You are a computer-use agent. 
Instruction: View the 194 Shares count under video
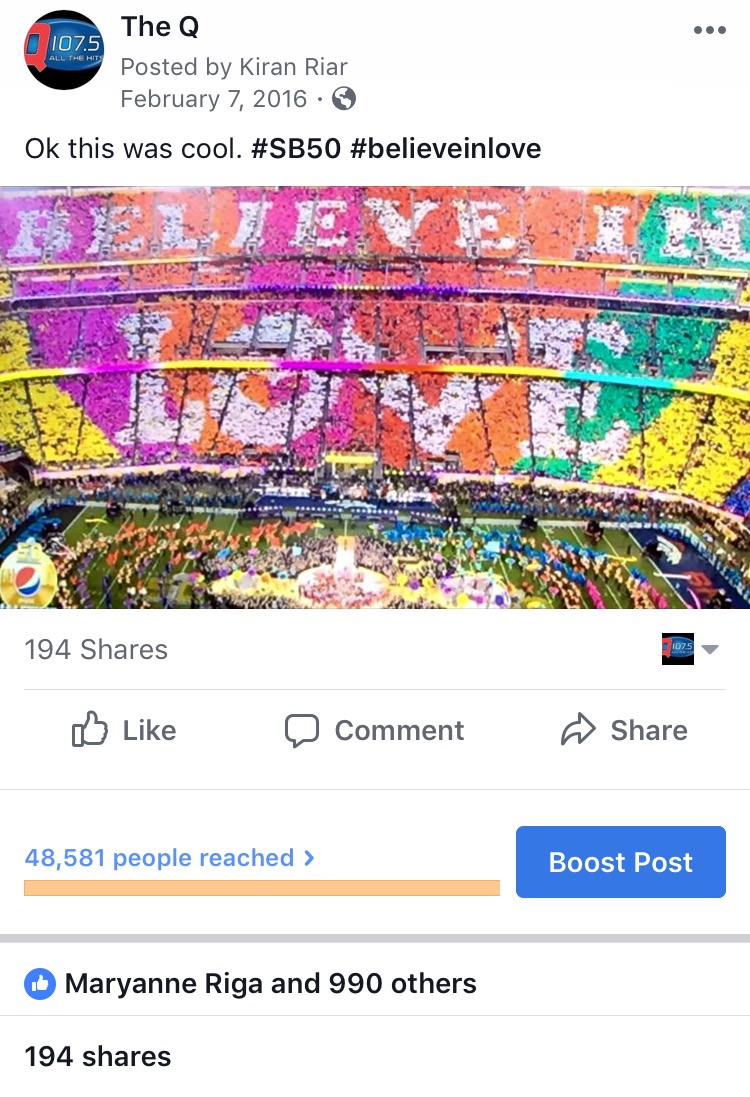(96, 650)
